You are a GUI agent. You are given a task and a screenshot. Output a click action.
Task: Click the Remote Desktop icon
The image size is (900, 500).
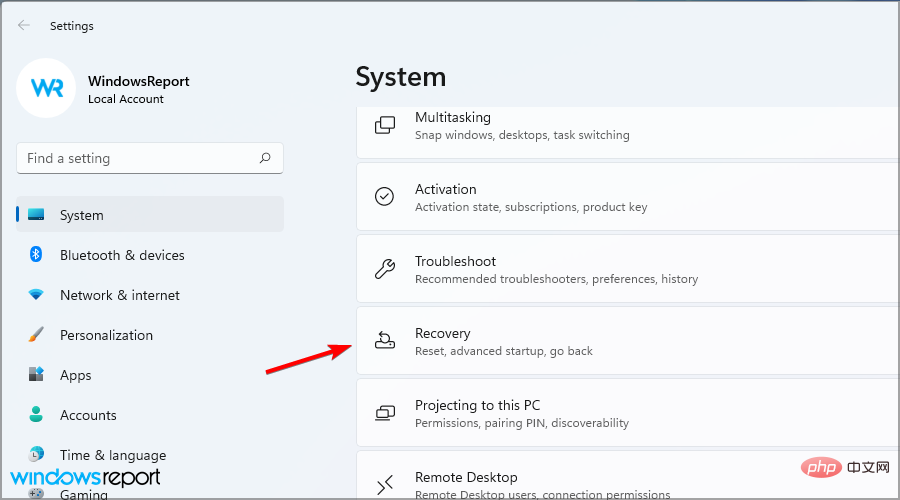pyautogui.click(x=385, y=485)
